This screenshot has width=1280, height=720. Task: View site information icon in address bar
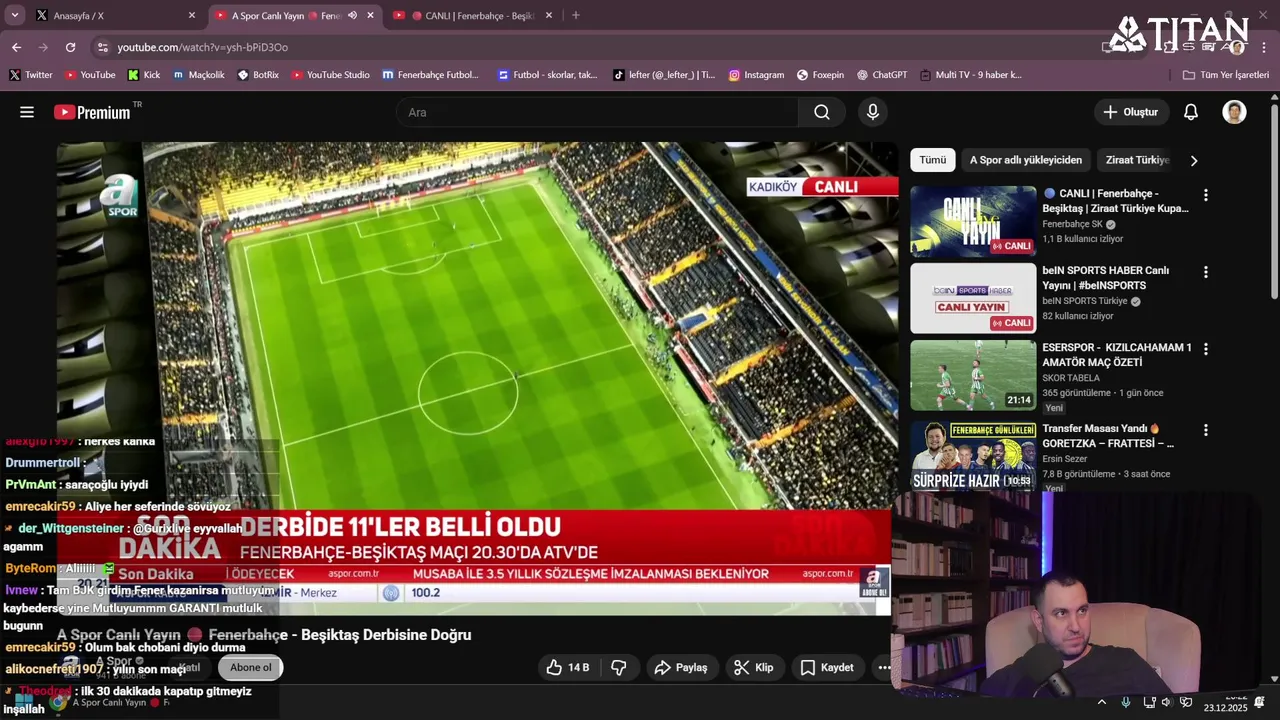coord(102,47)
